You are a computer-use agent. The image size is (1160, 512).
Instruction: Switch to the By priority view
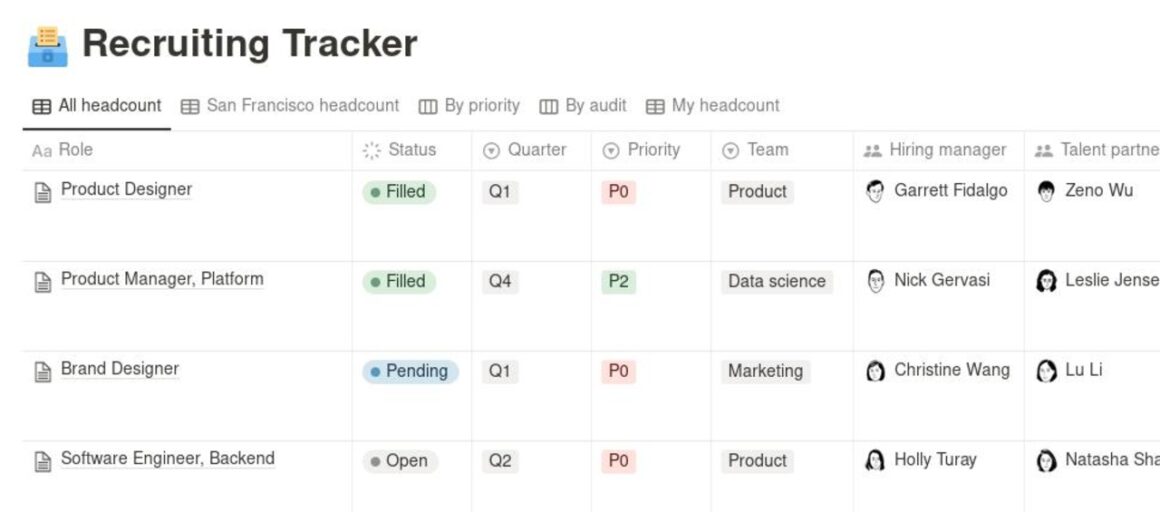(469, 106)
